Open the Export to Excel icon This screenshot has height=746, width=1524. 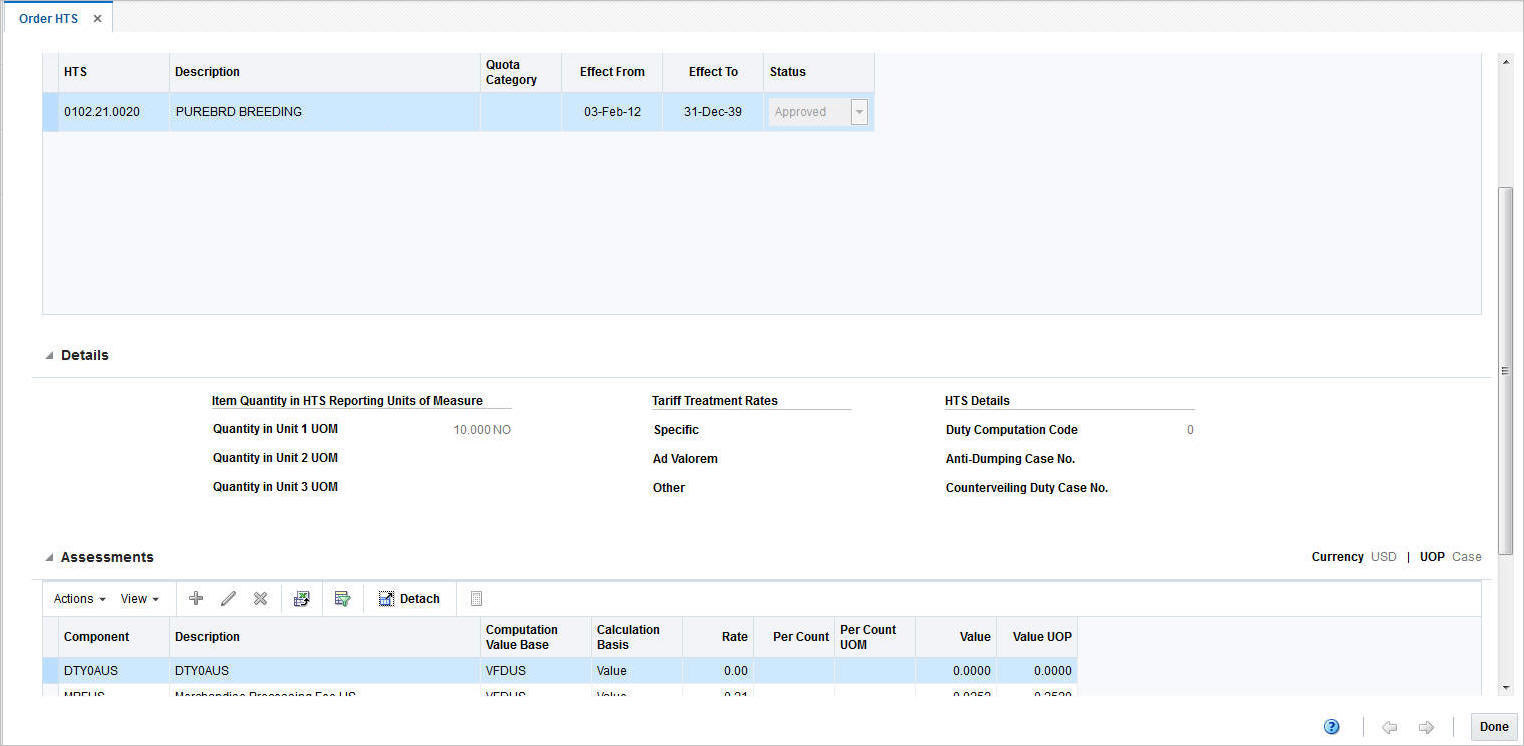(302, 598)
